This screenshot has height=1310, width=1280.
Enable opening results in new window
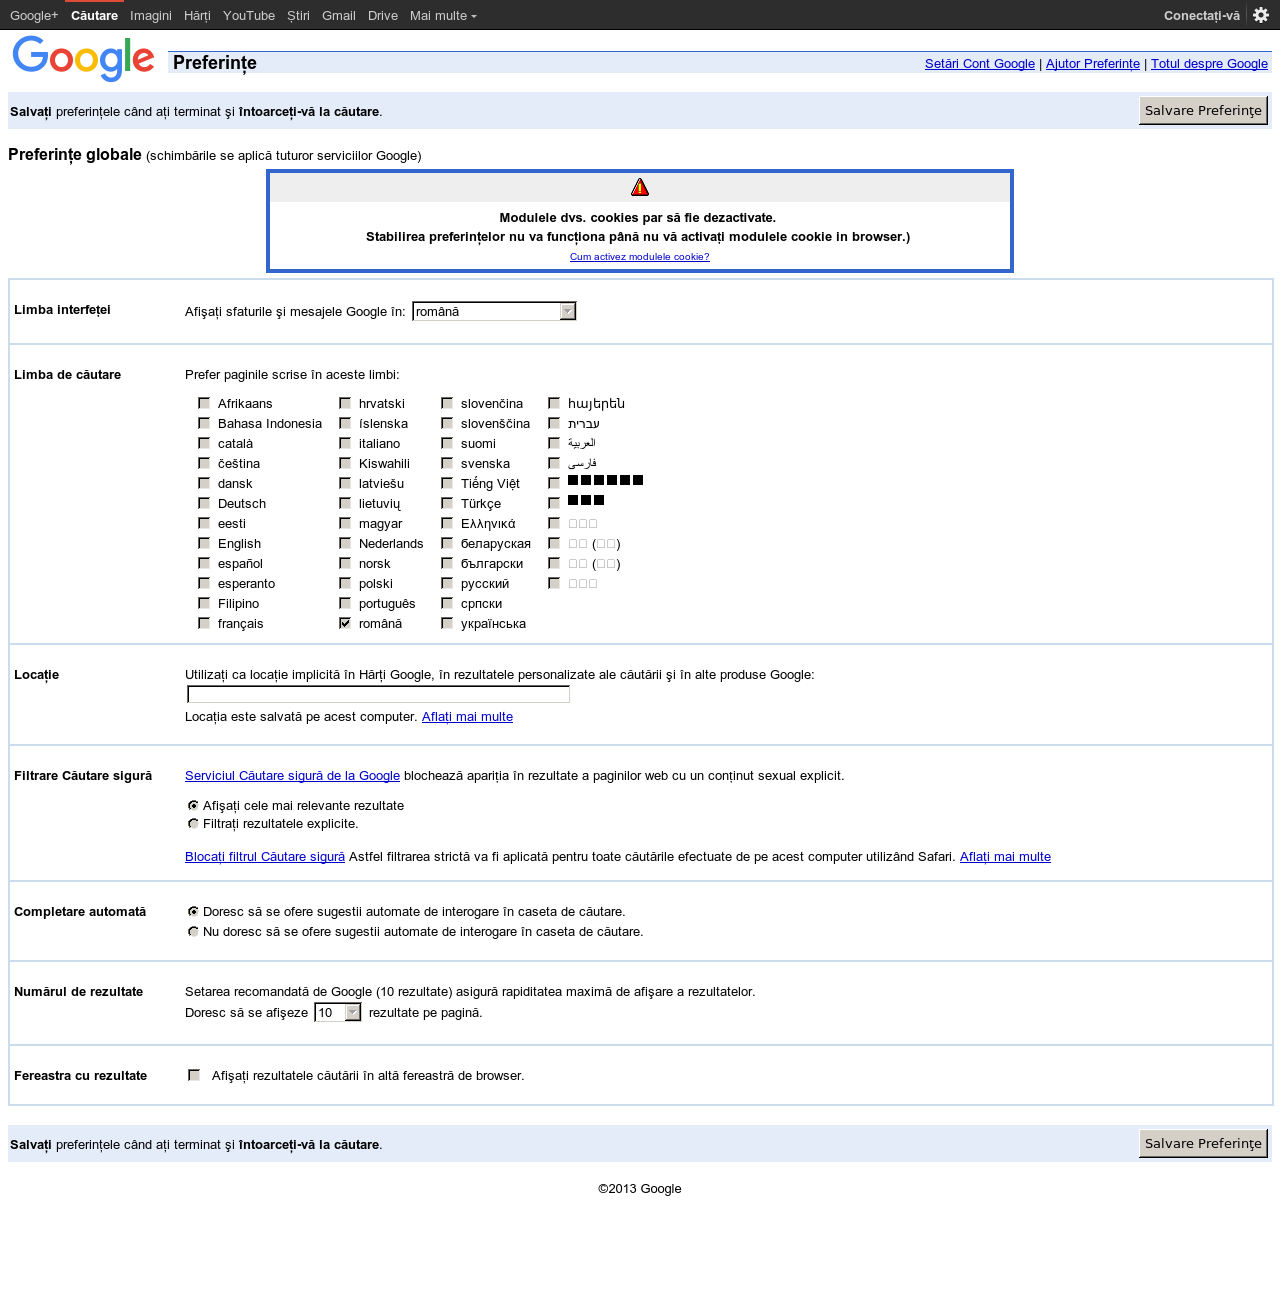(194, 1075)
